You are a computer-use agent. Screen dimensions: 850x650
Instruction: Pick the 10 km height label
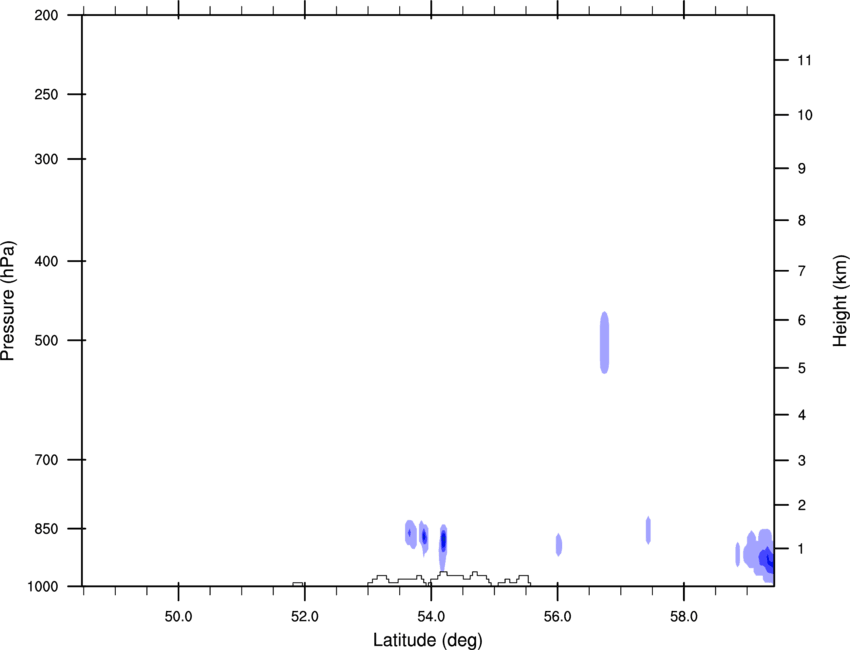pos(804,115)
